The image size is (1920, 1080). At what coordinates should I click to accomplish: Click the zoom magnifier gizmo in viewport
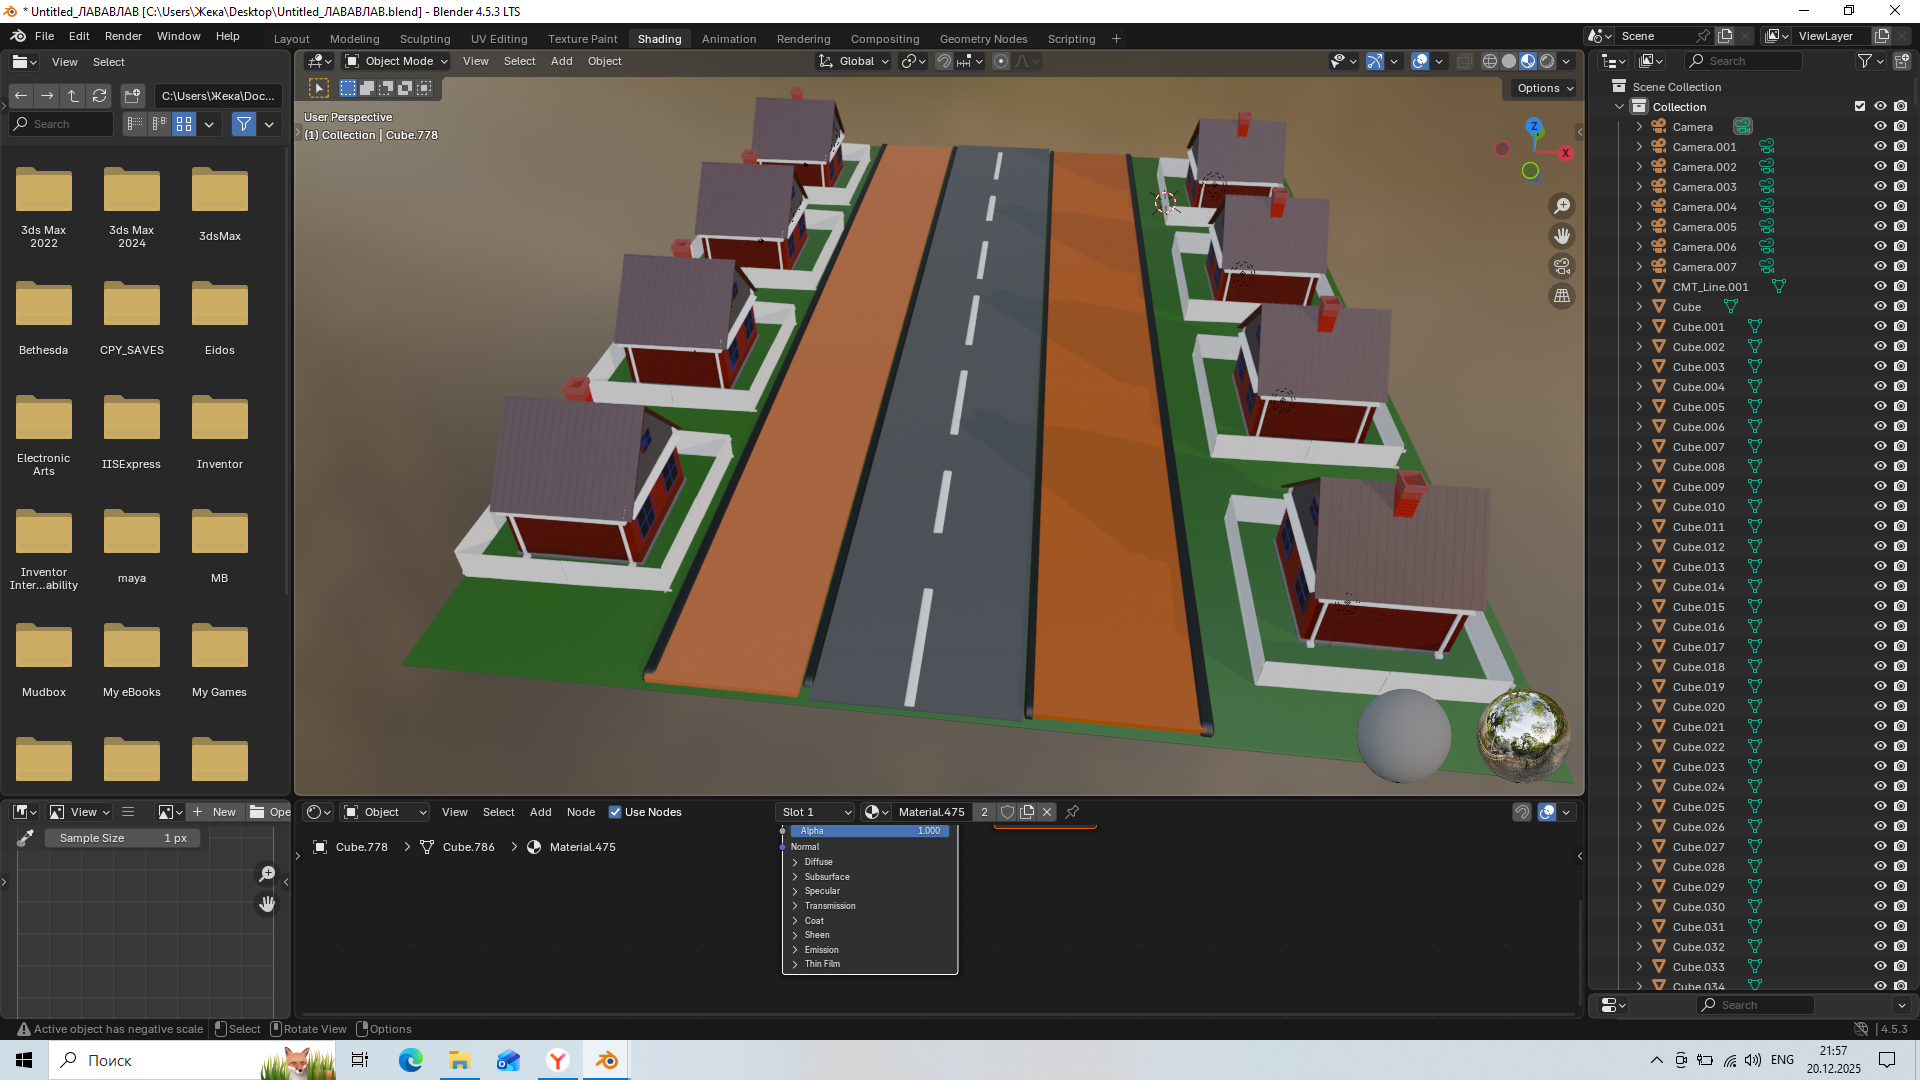click(1561, 206)
